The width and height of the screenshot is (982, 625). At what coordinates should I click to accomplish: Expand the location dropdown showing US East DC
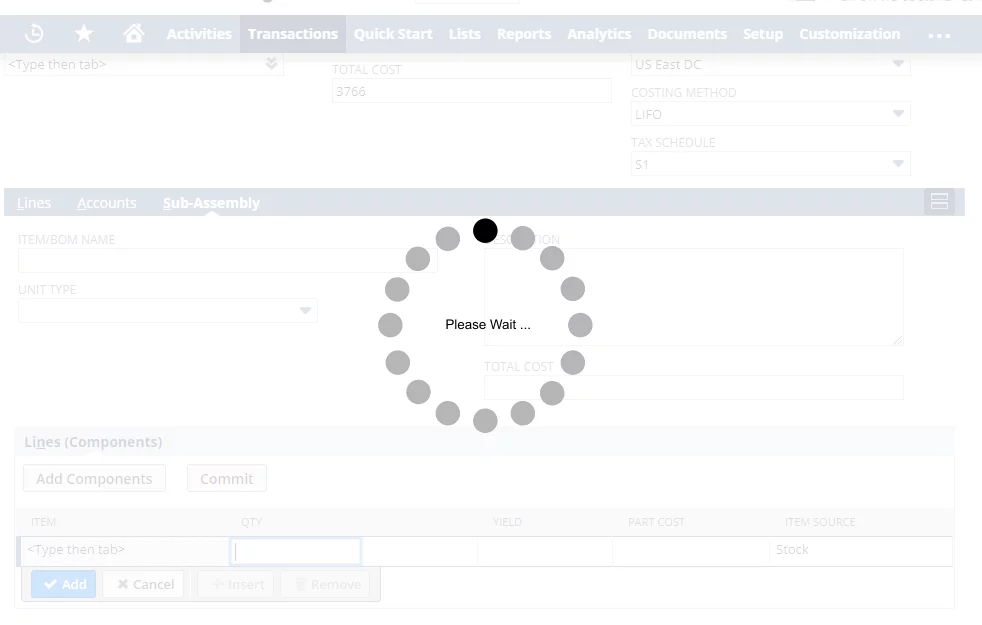898,64
